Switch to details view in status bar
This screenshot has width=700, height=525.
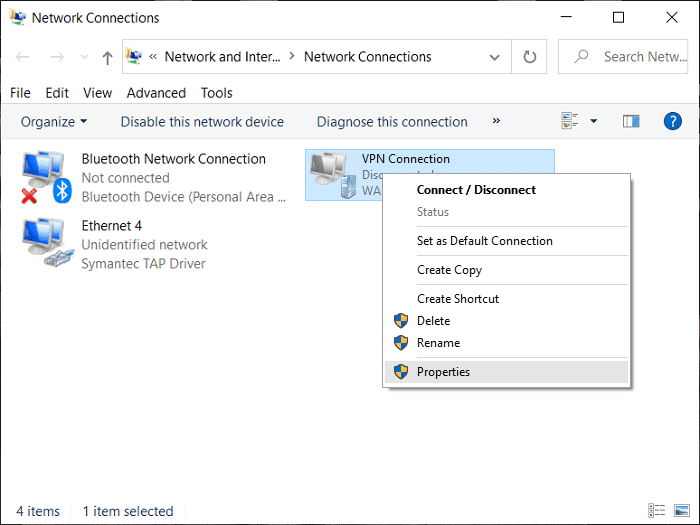pos(656,510)
